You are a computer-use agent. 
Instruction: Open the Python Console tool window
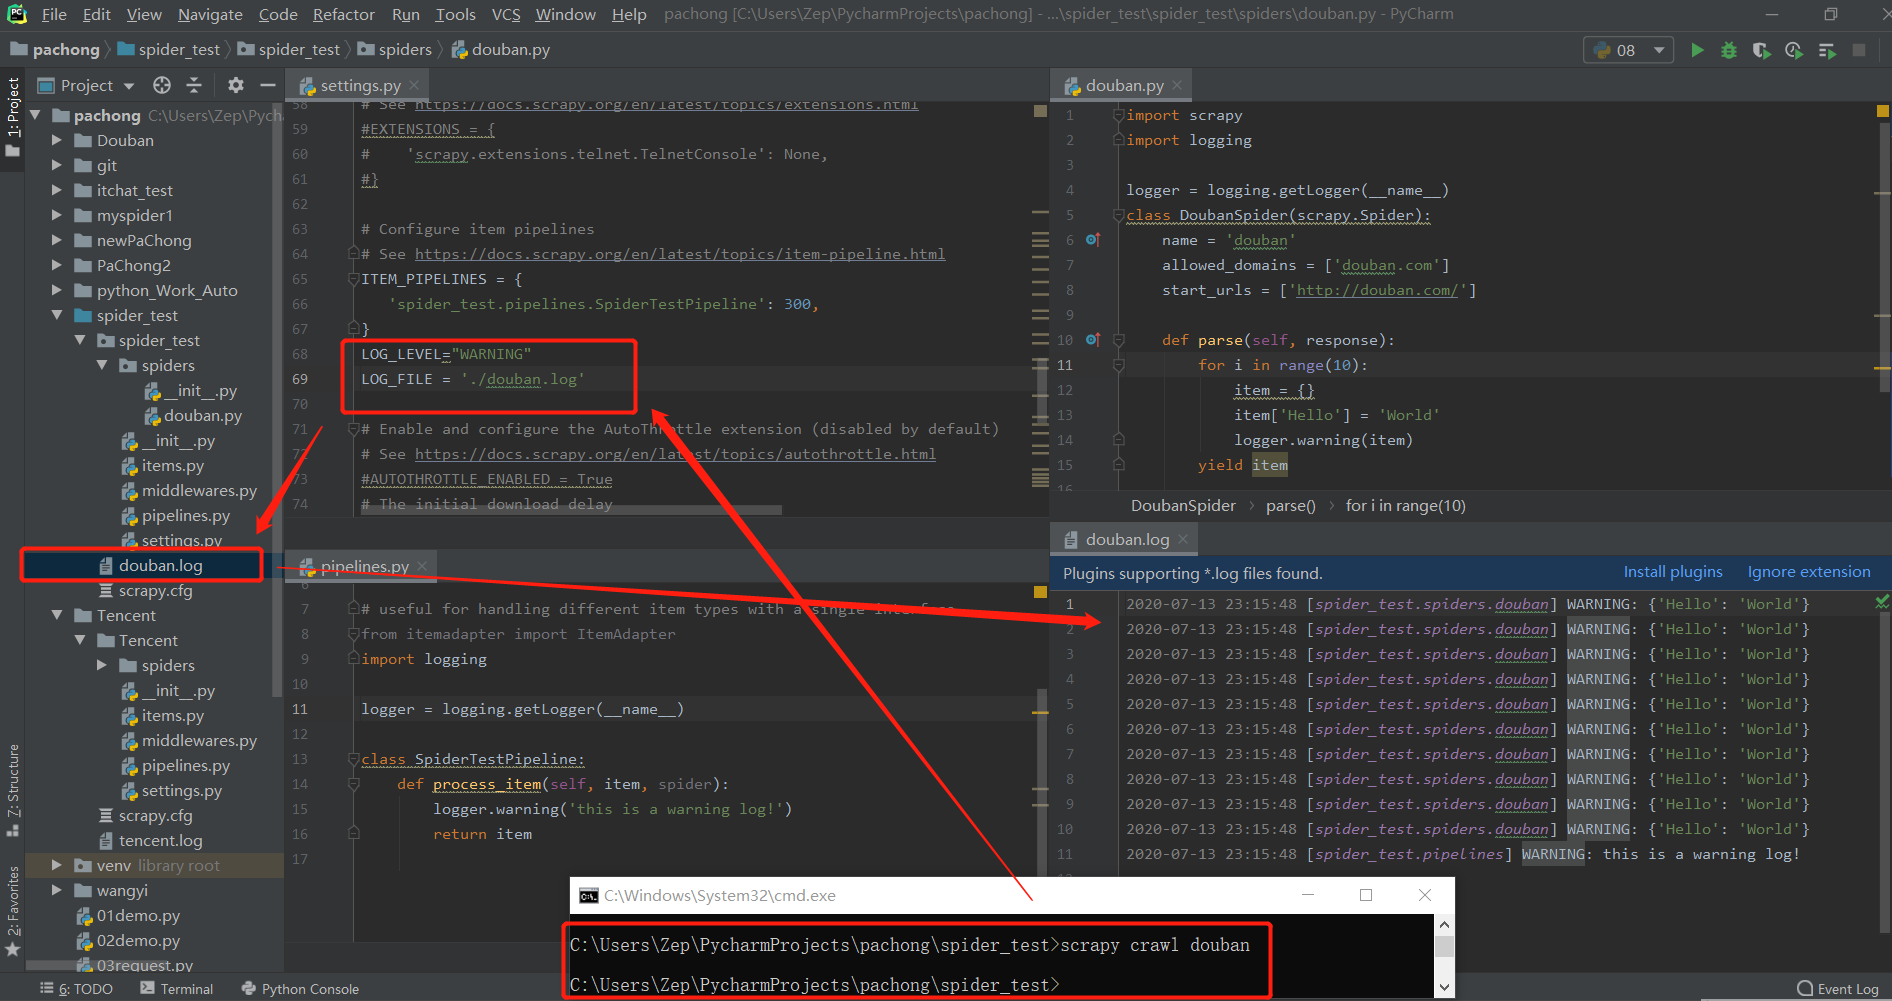[300, 989]
